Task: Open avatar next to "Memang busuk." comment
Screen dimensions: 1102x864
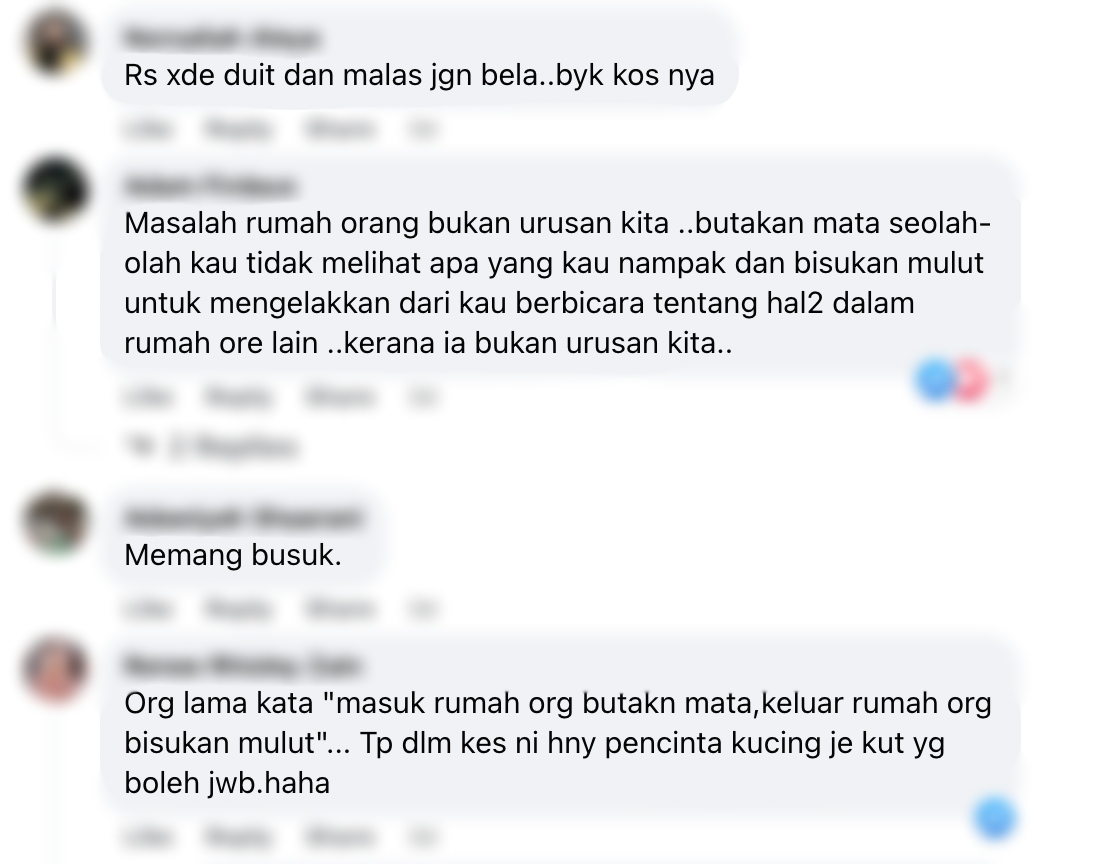Action: click(x=56, y=522)
